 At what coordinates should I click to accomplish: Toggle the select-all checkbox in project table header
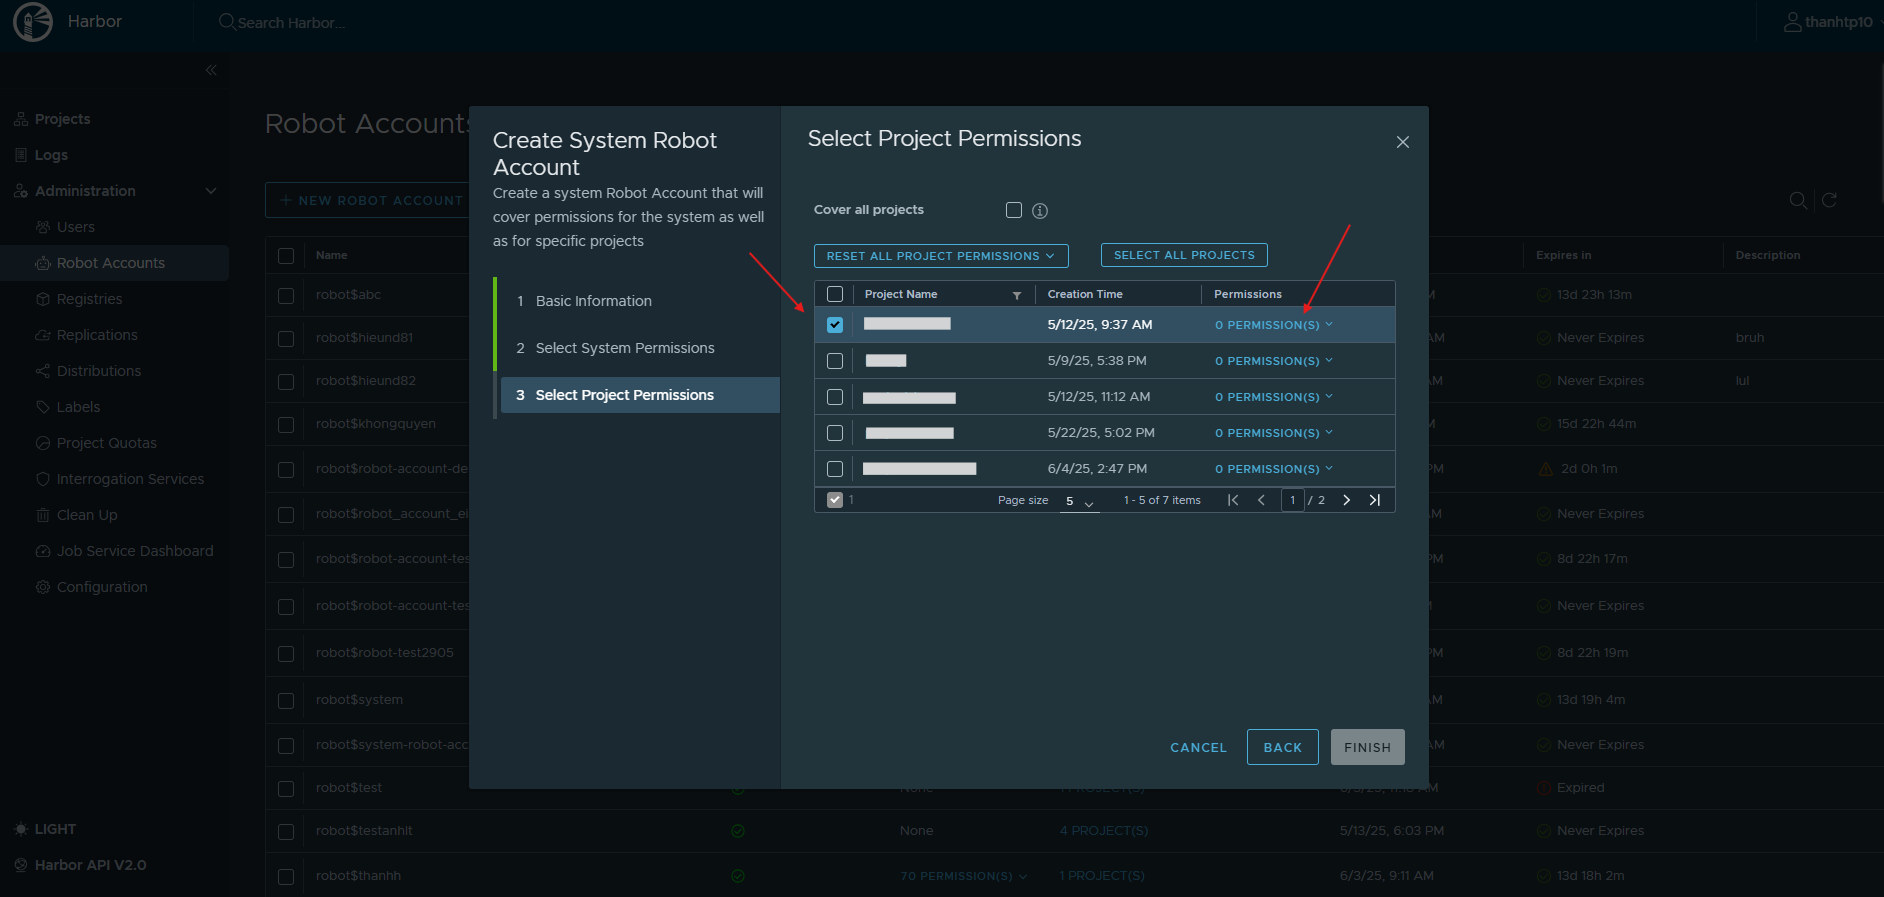pos(835,294)
